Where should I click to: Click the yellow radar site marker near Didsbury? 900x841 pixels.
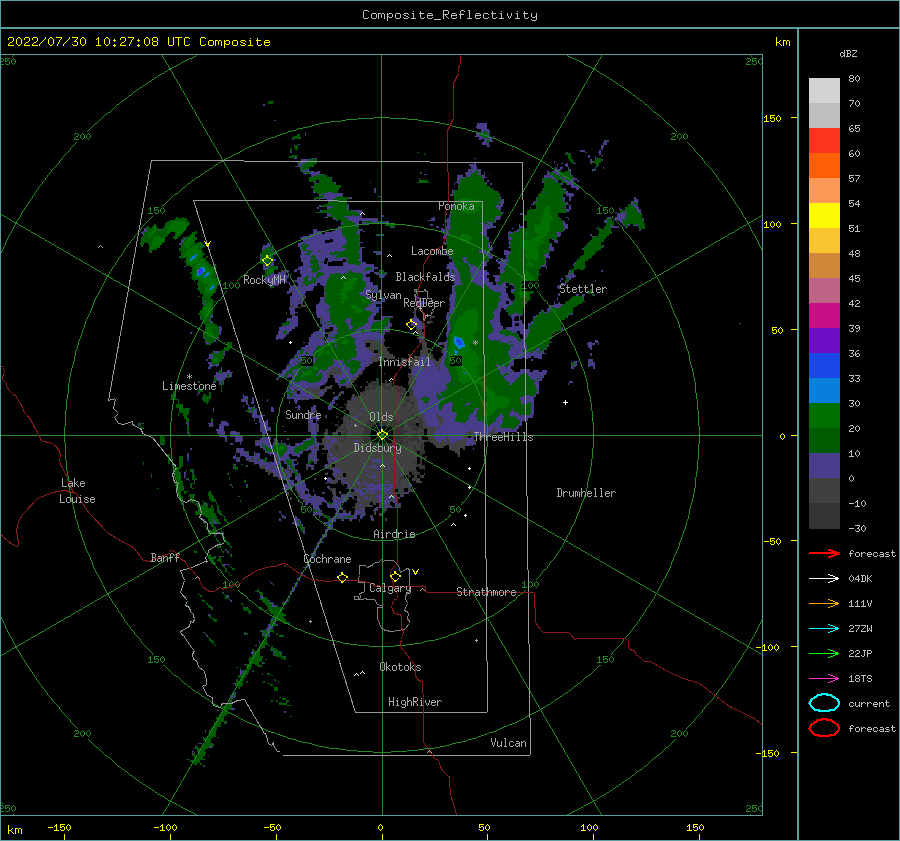tap(382, 435)
